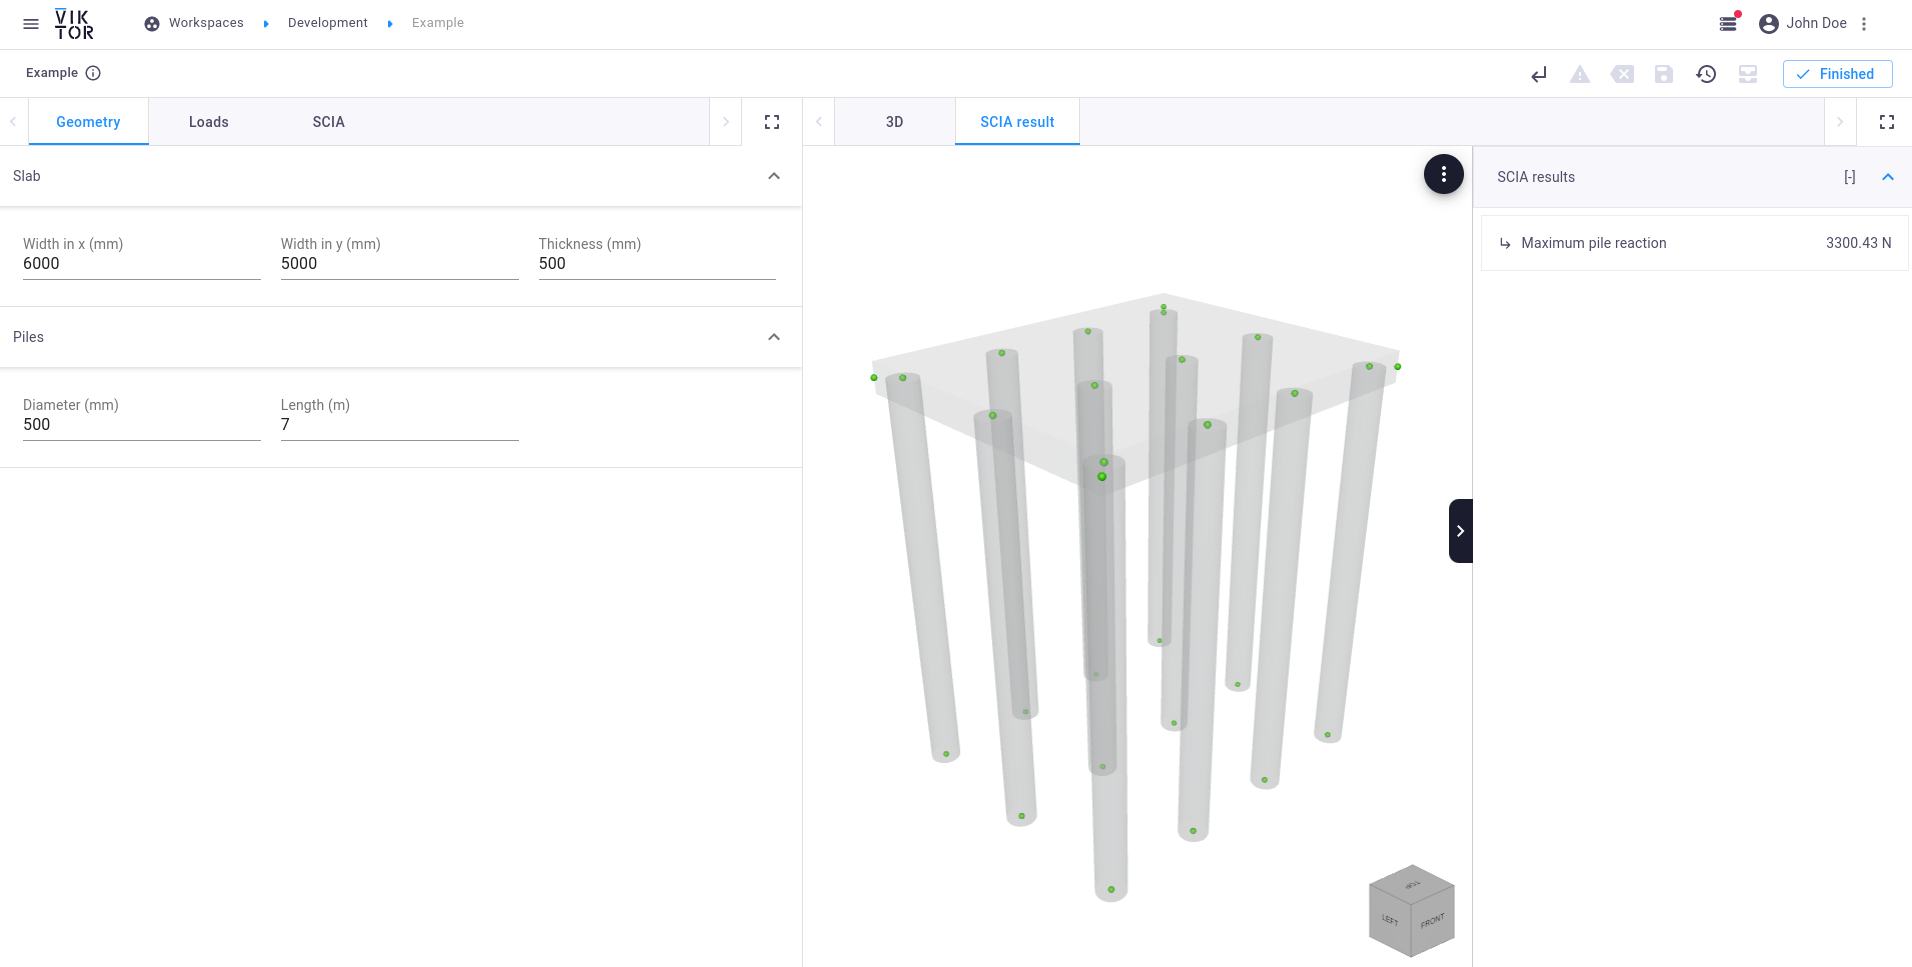Switch to the 3D view tab
The height and width of the screenshot is (967, 1912).
894,122
